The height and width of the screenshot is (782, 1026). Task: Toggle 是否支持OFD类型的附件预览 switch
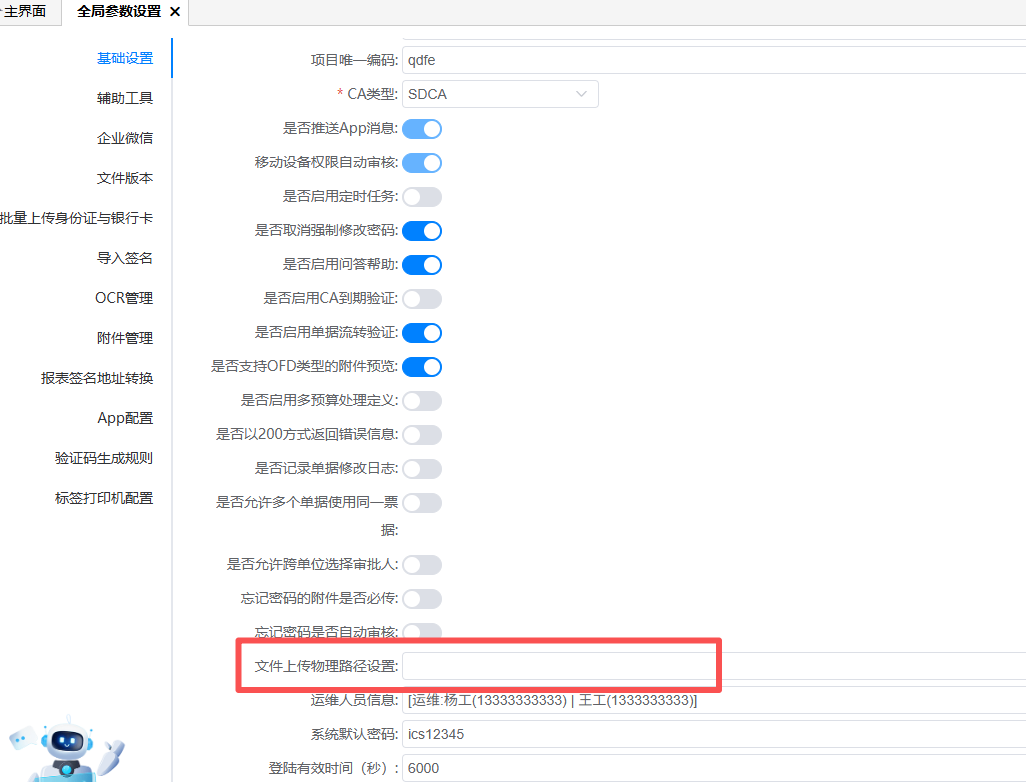tap(422, 367)
